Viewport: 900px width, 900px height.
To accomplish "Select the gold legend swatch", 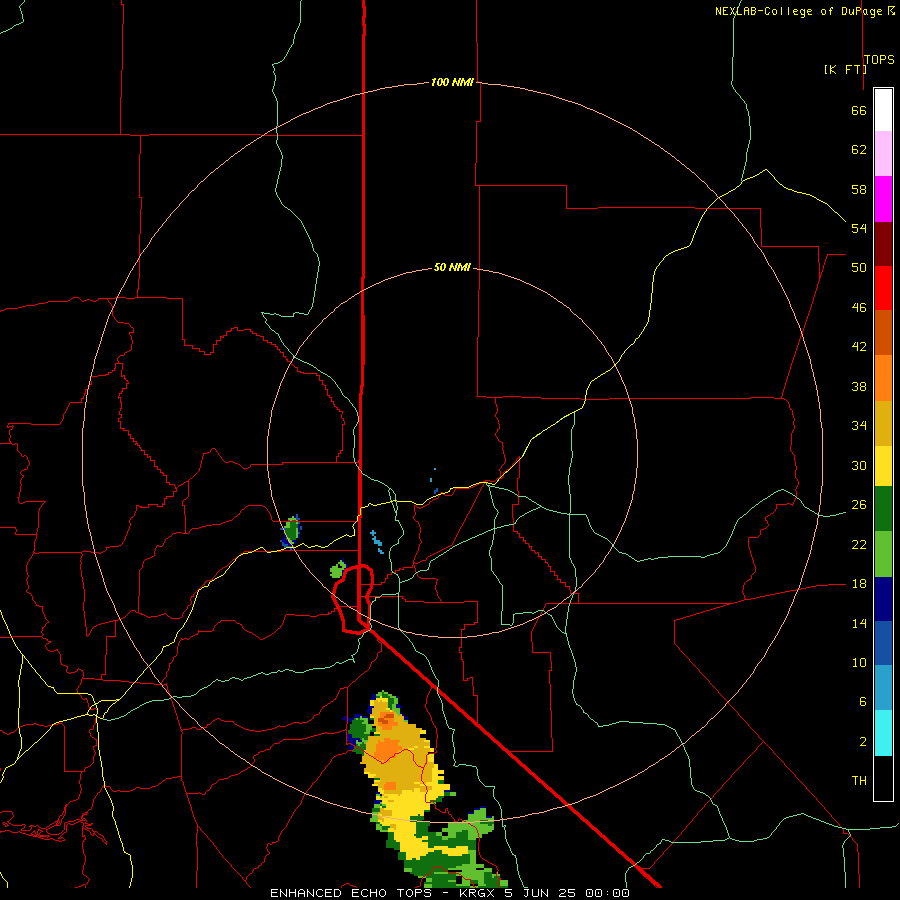I will [x=883, y=423].
